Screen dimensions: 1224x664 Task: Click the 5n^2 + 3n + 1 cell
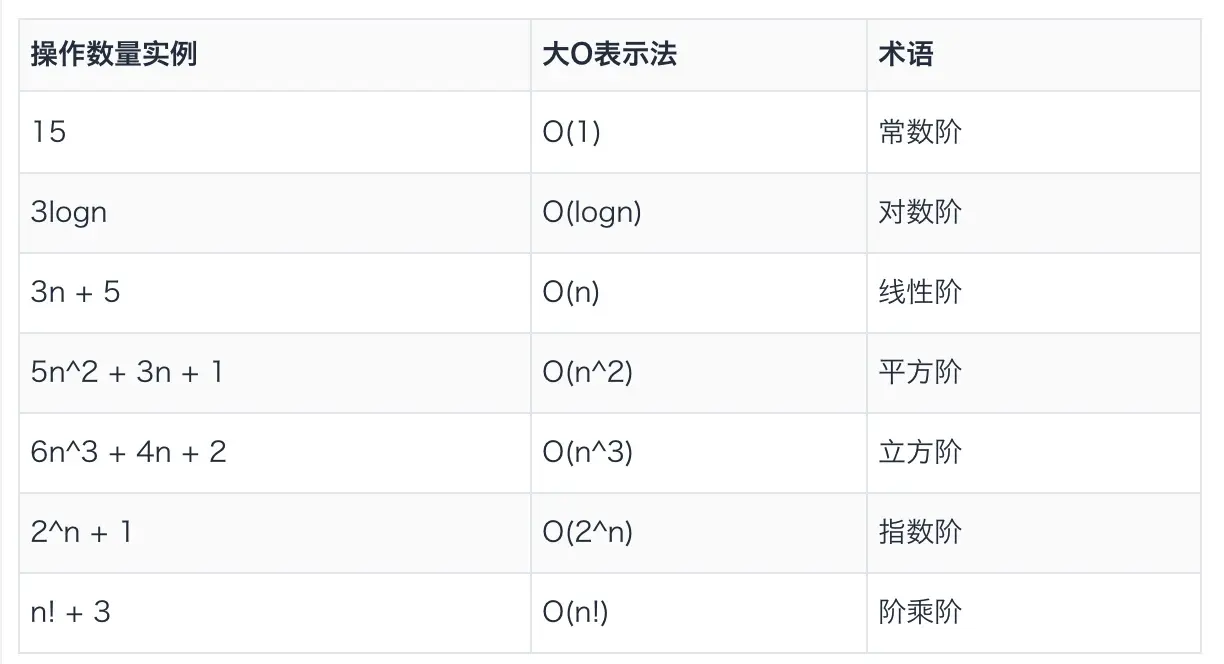click(x=275, y=373)
